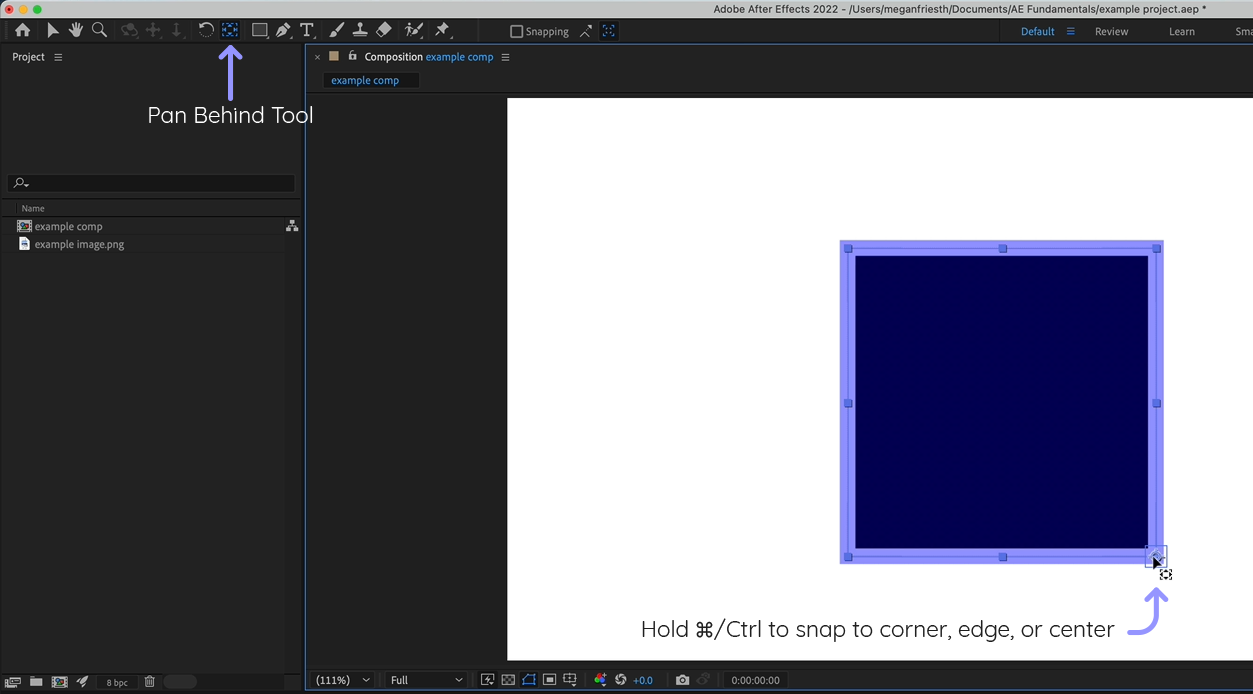Screen dimensions: 1253x694
Task: Open the Full resolution dropdown
Action: pos(425,680)
